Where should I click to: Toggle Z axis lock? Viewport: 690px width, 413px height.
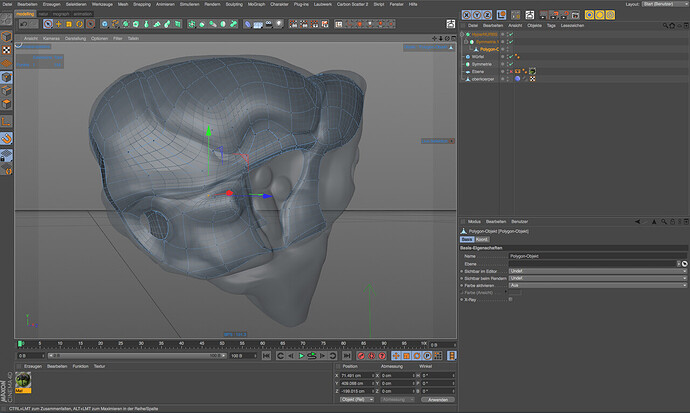click(488, 15)
